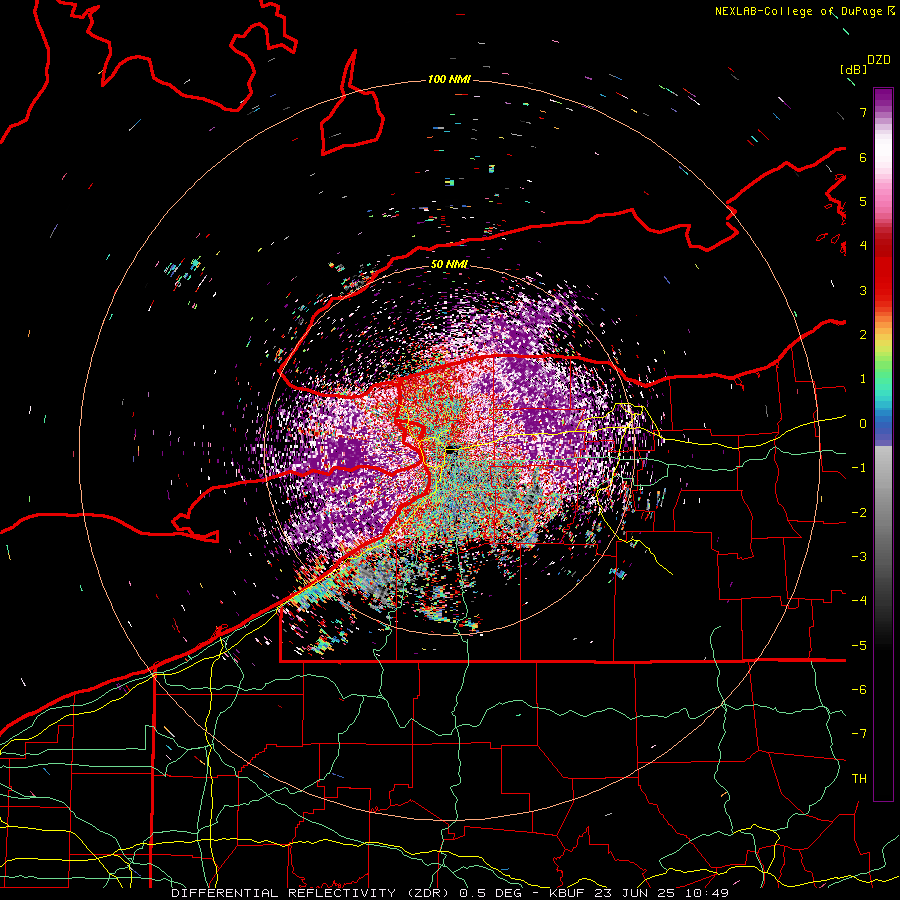Click the 5 value on the color scale

pos(863,201)
